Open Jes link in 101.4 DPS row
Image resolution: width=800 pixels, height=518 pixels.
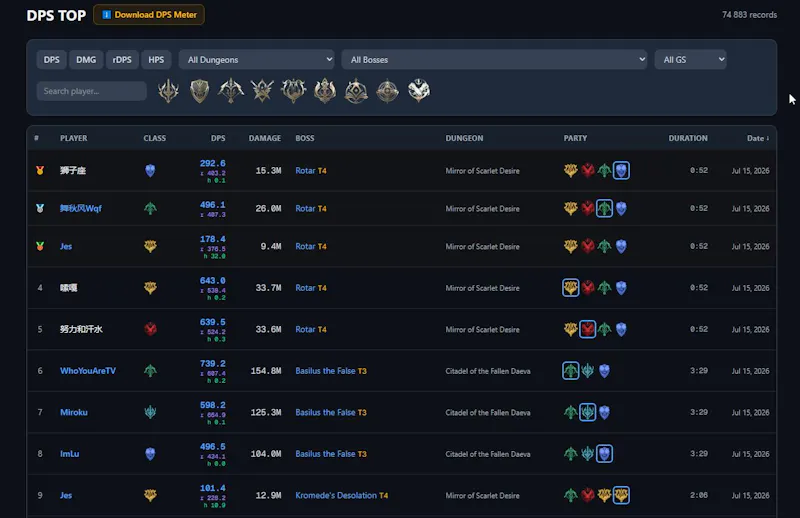coord(66,495)
